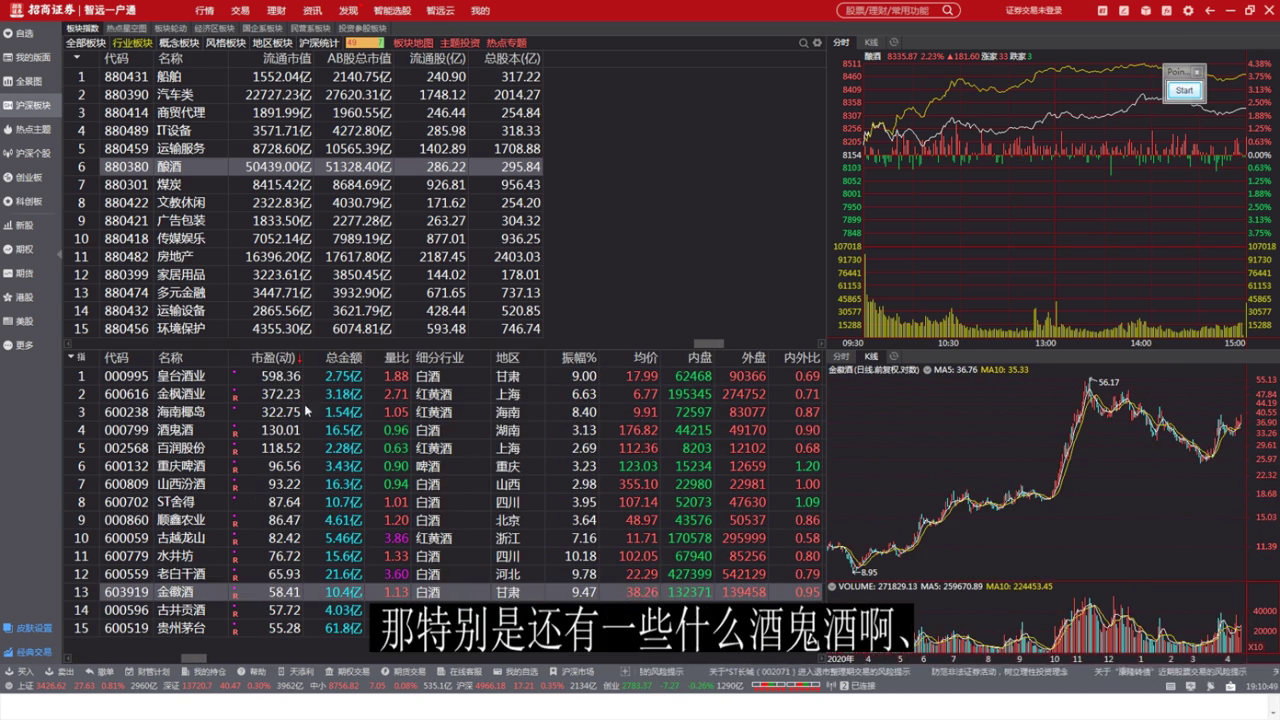The width and height of the screenshot is (1280, 720).
Task: Click 证券交易未登录 login text
Action: coord(1034,10)
